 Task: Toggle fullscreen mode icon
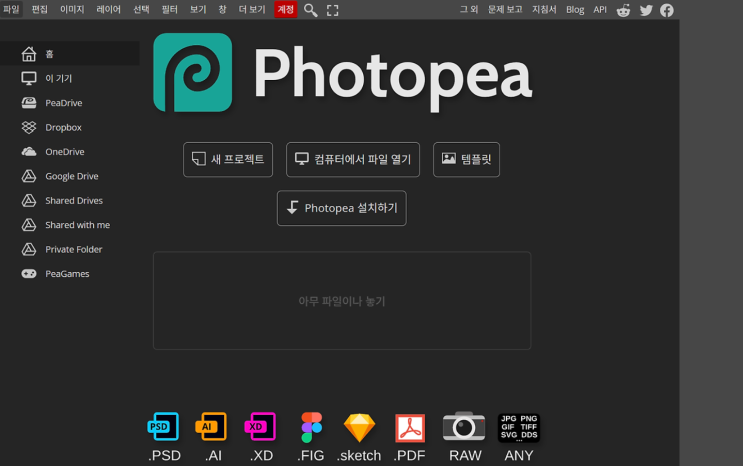tap(333, 10)
